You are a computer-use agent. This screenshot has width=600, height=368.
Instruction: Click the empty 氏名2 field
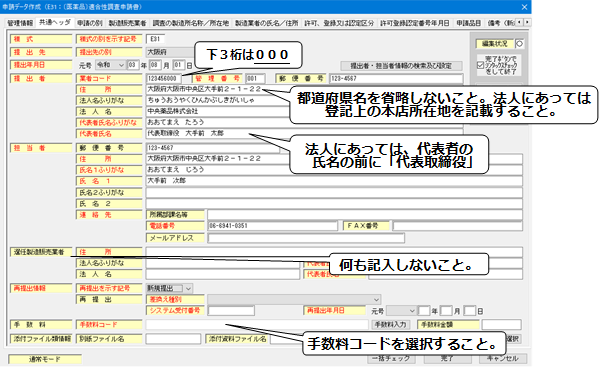pyautogui.click(x=334, y=204)
